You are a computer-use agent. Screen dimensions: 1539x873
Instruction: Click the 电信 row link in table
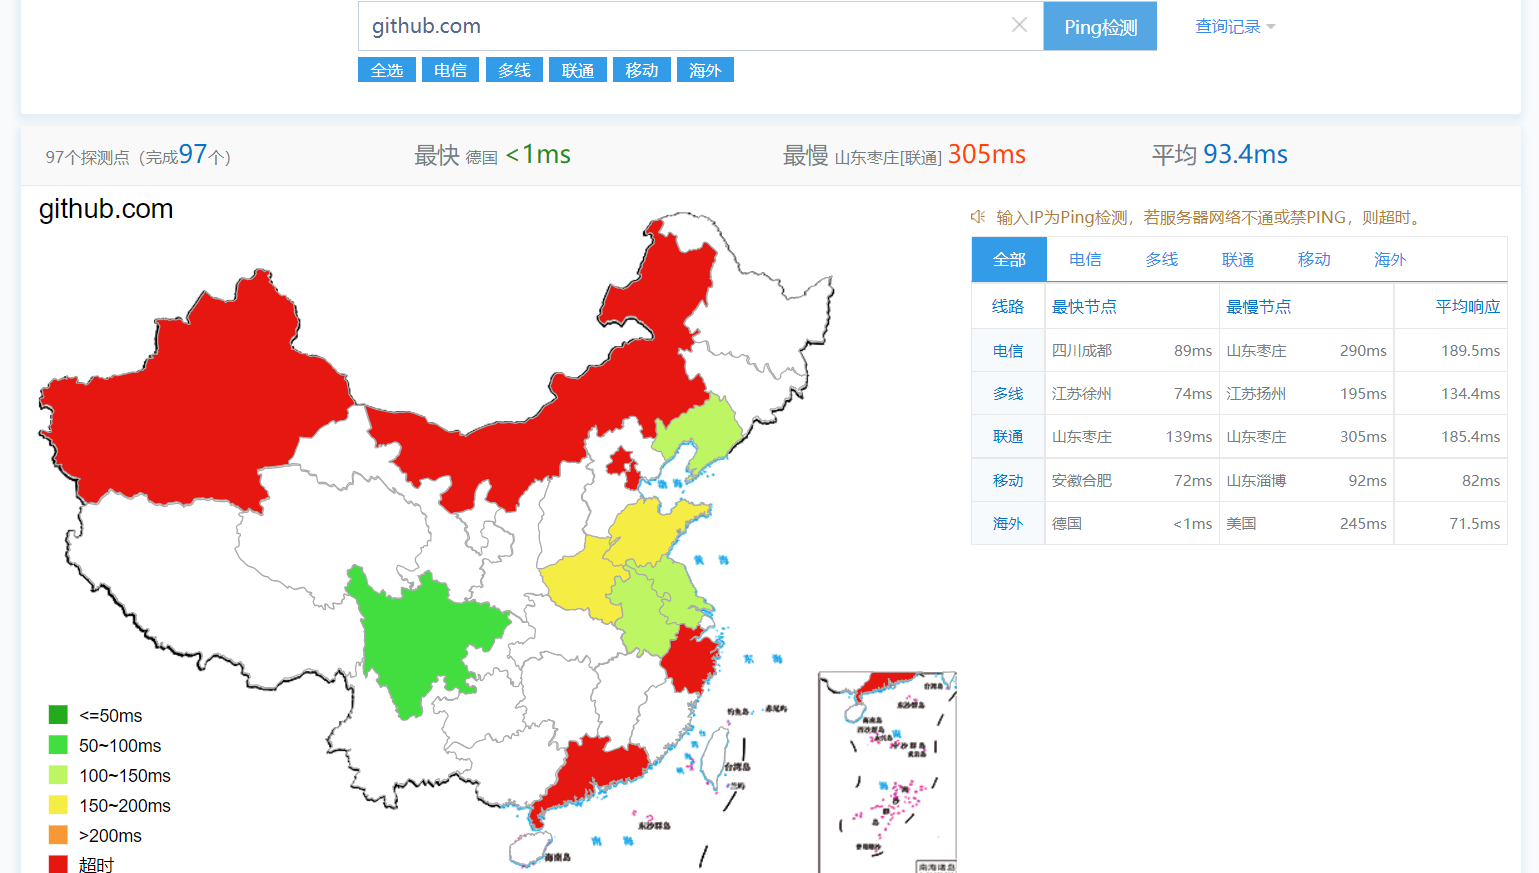click(1008, 351)
